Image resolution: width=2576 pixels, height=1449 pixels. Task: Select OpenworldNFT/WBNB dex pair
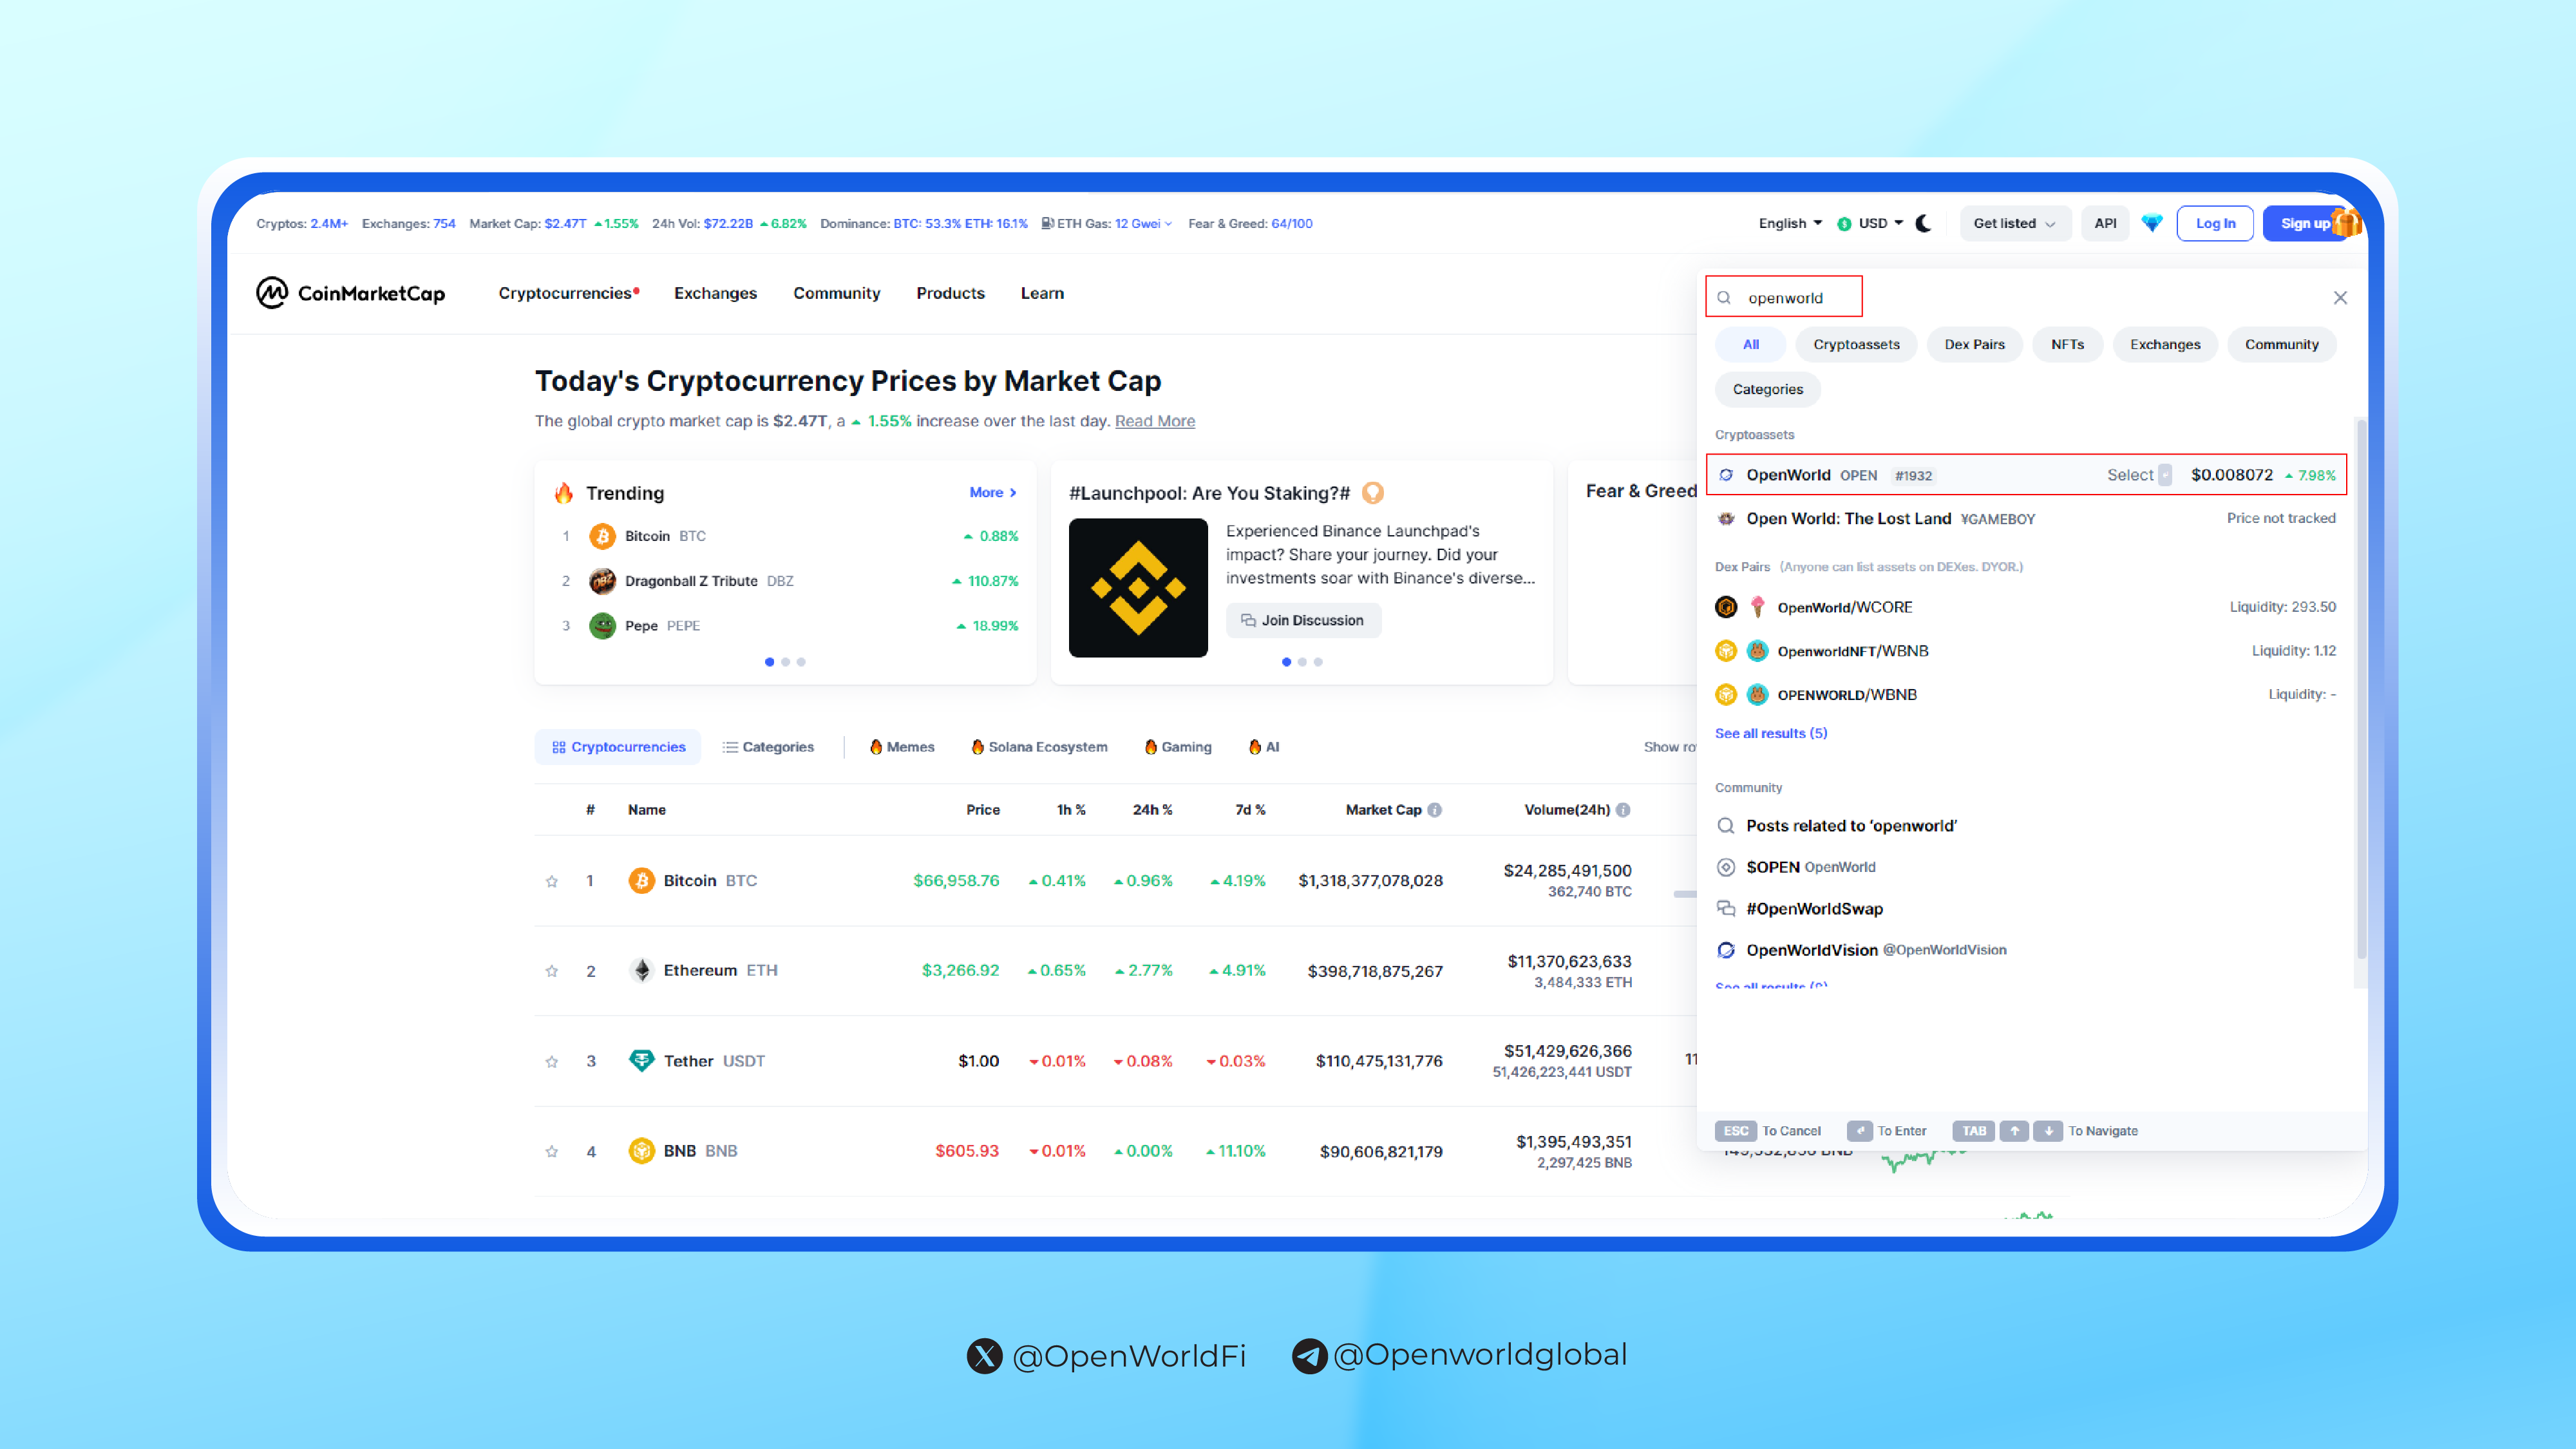[2025, 651]
